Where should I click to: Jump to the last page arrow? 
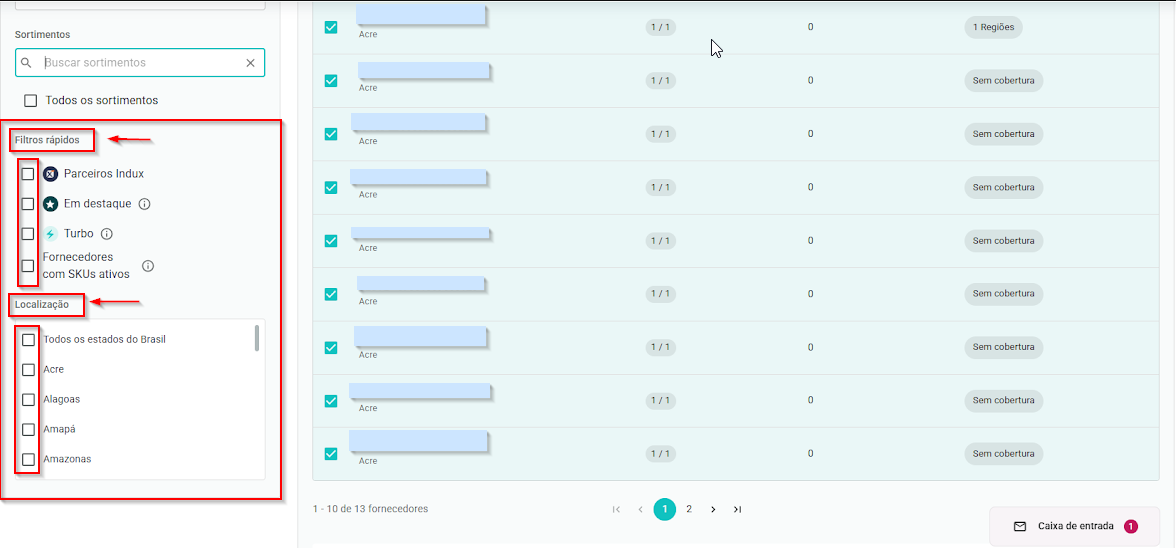point(737,510)
